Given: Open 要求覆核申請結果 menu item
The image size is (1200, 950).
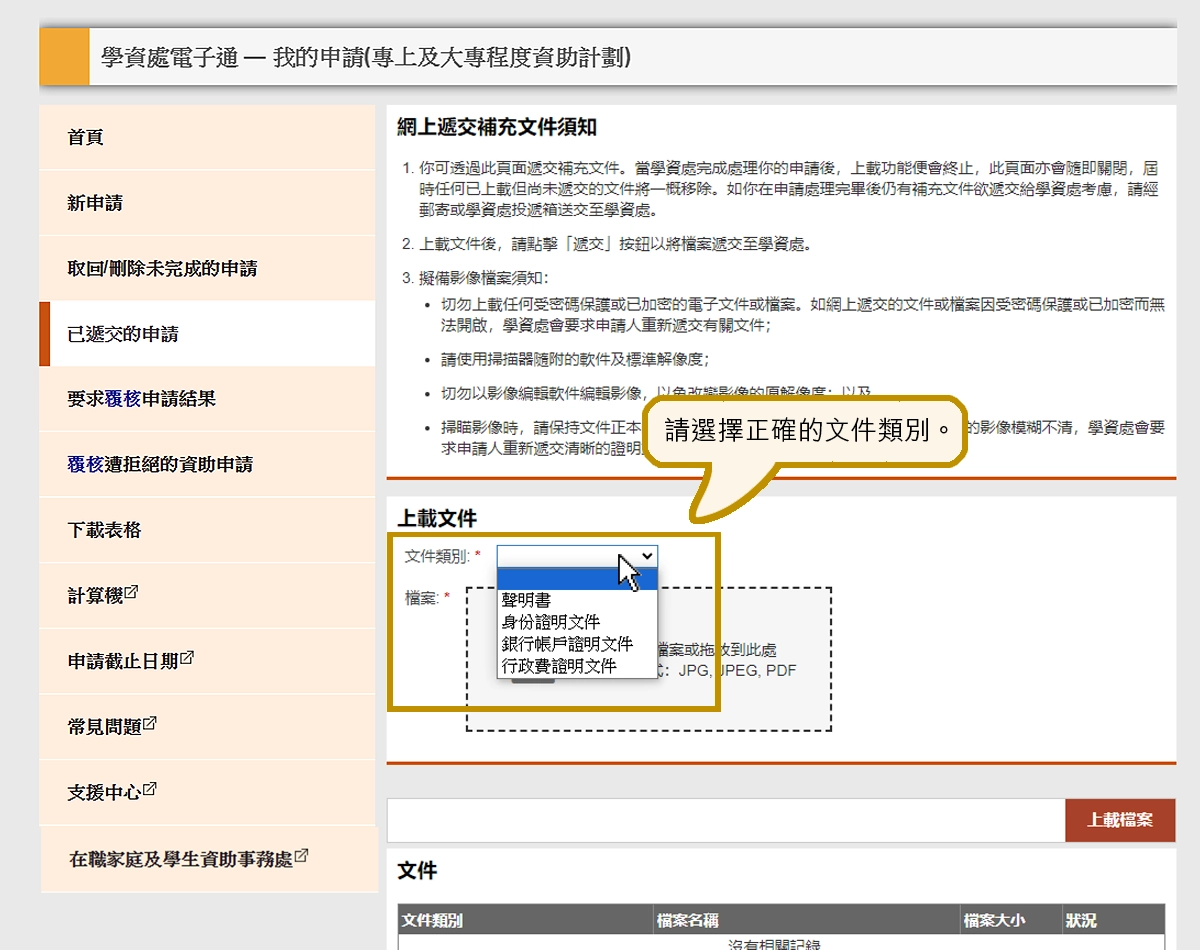Looking at the screenshot, I should pyautogui.click(x=142, y=399).
